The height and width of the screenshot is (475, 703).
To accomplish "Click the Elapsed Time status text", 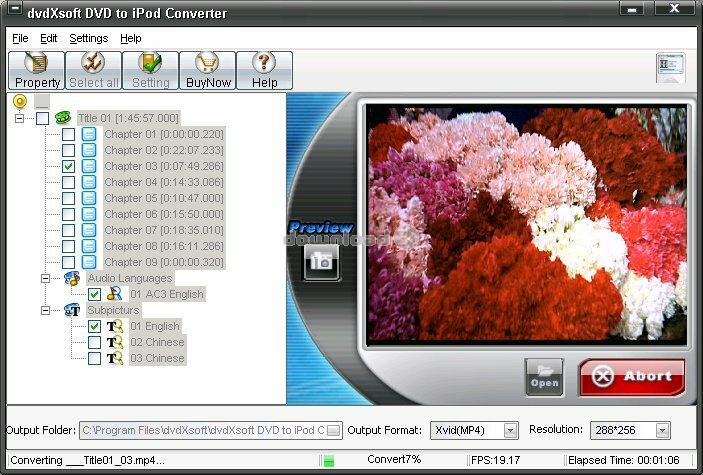I will [624, 460].
